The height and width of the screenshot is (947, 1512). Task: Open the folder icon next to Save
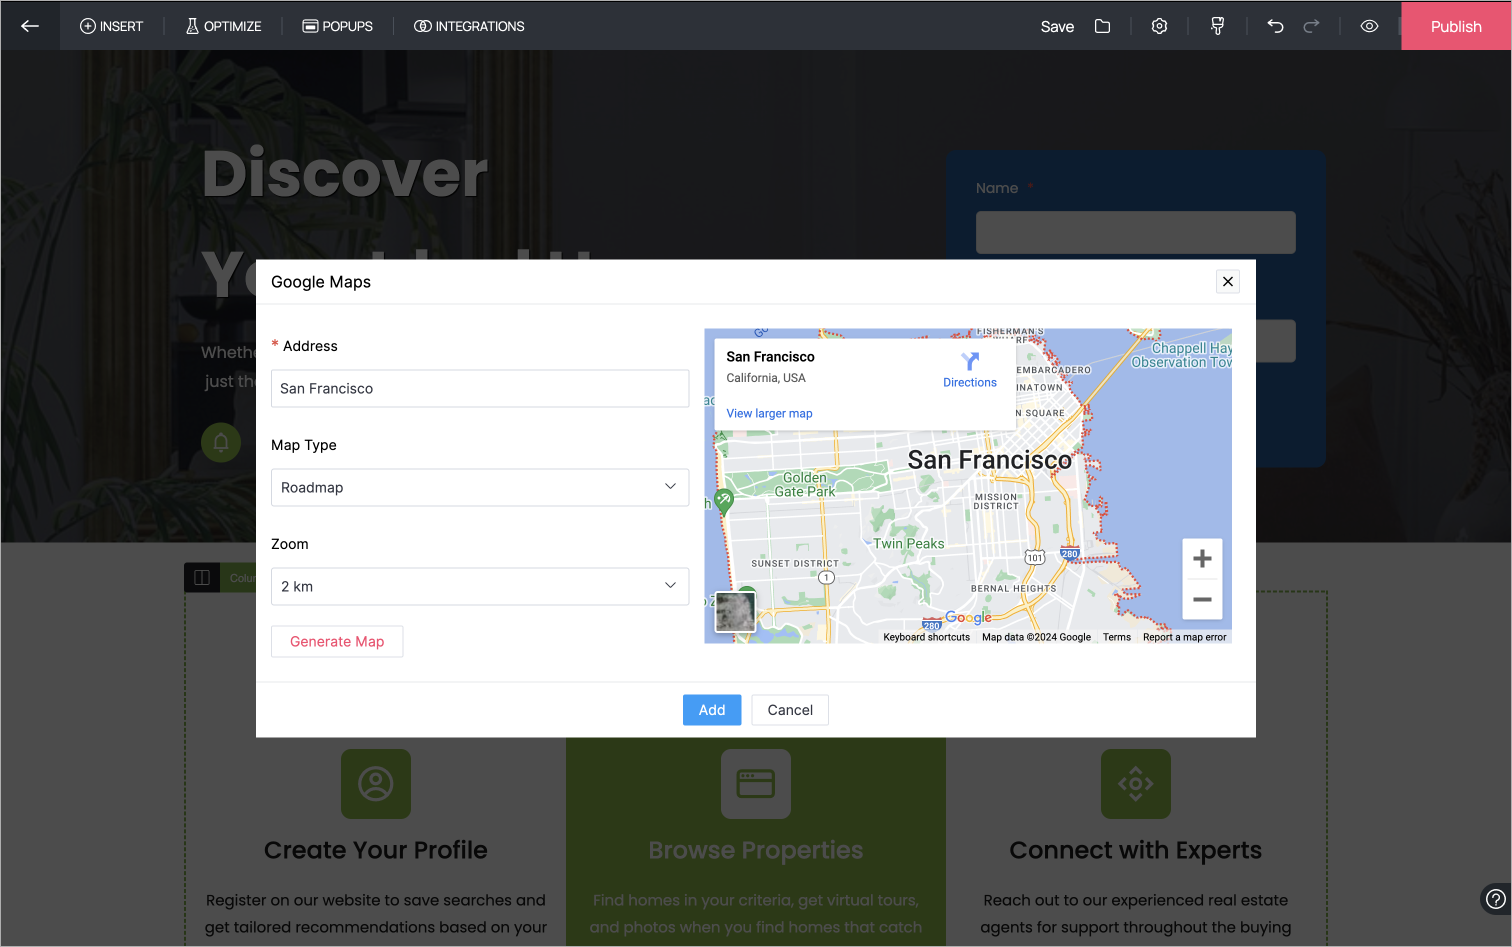point(1102,26)
